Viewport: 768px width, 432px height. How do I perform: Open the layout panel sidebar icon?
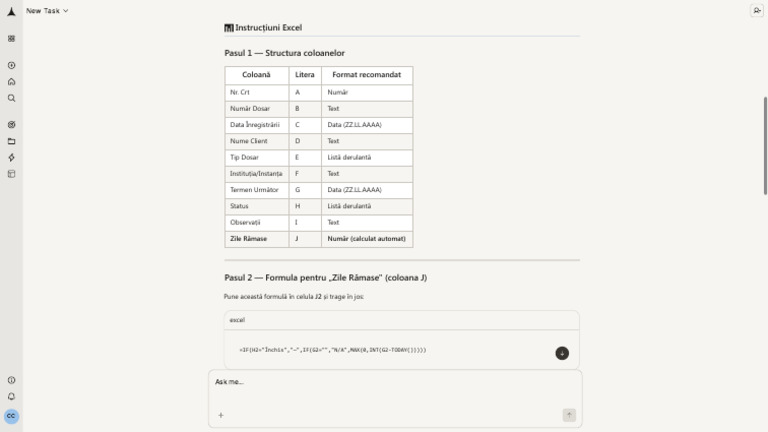11,174
